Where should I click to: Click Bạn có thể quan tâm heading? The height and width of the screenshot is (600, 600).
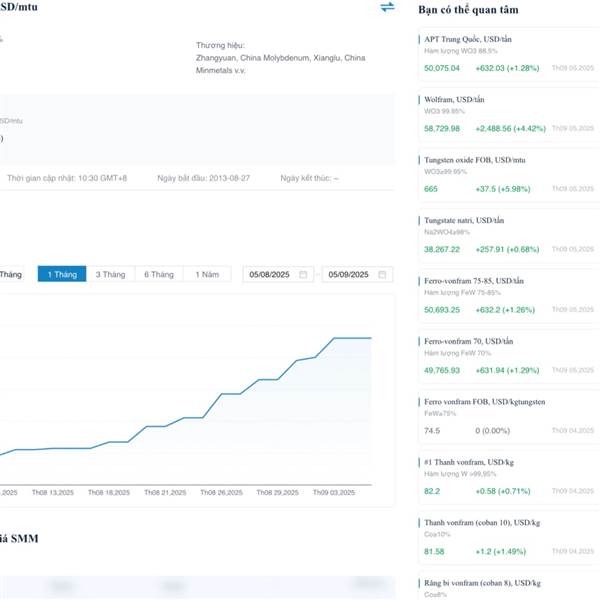468,10
